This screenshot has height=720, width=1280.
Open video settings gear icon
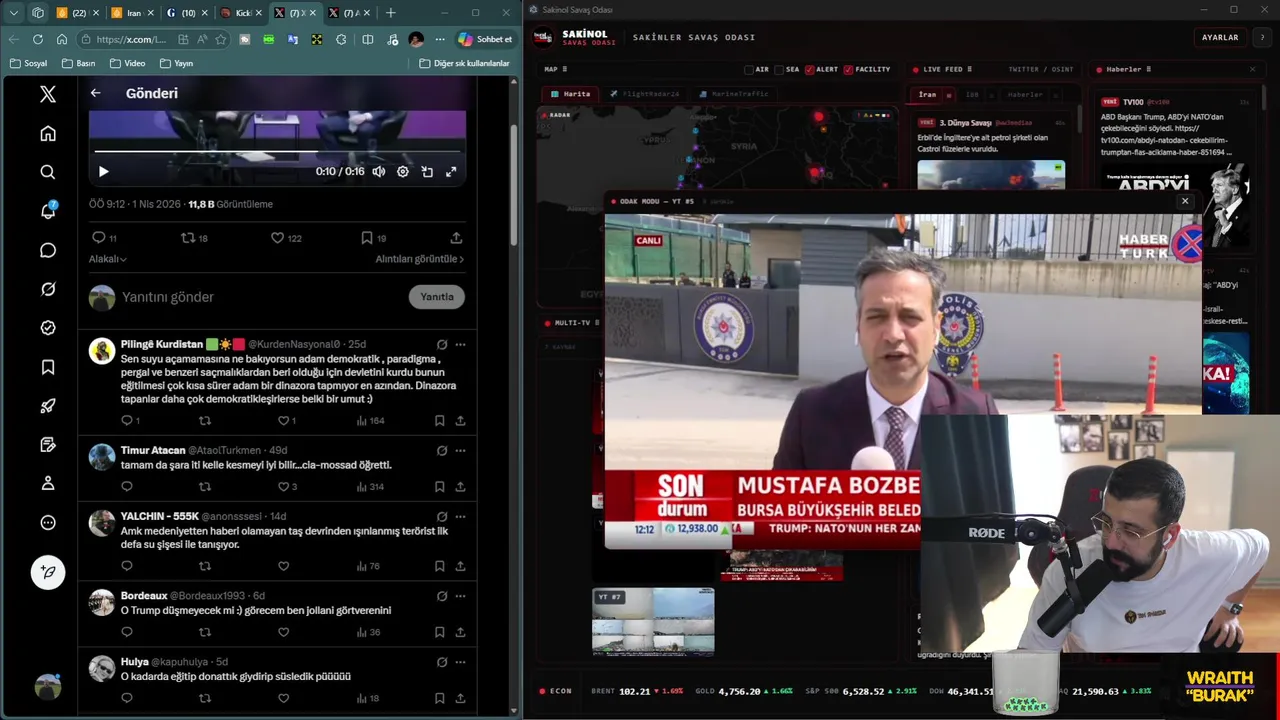(x=403, y=172)
